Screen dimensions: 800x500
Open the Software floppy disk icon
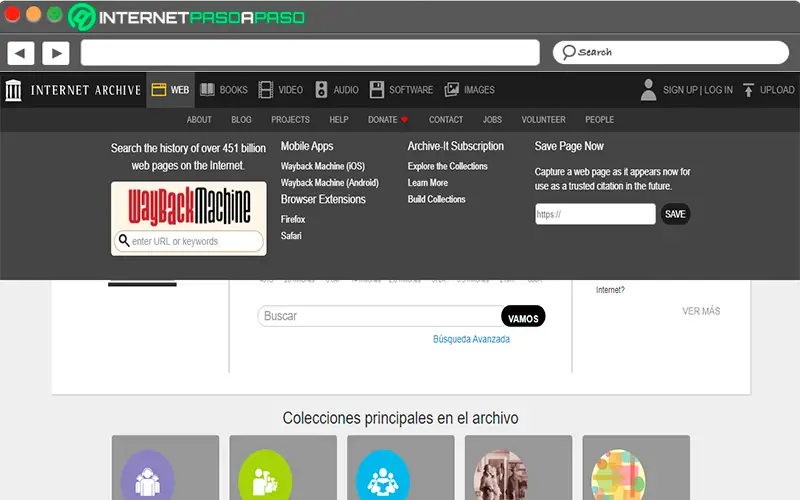(377, 90)
